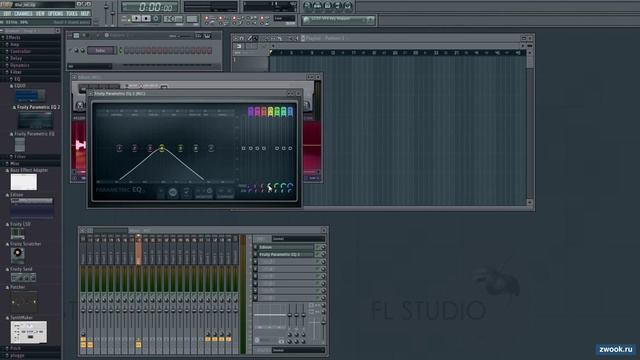This screenshot has width=640, height=360.
Task: Click the green band 5 frequency knob
Action: (x=277, y=187)
